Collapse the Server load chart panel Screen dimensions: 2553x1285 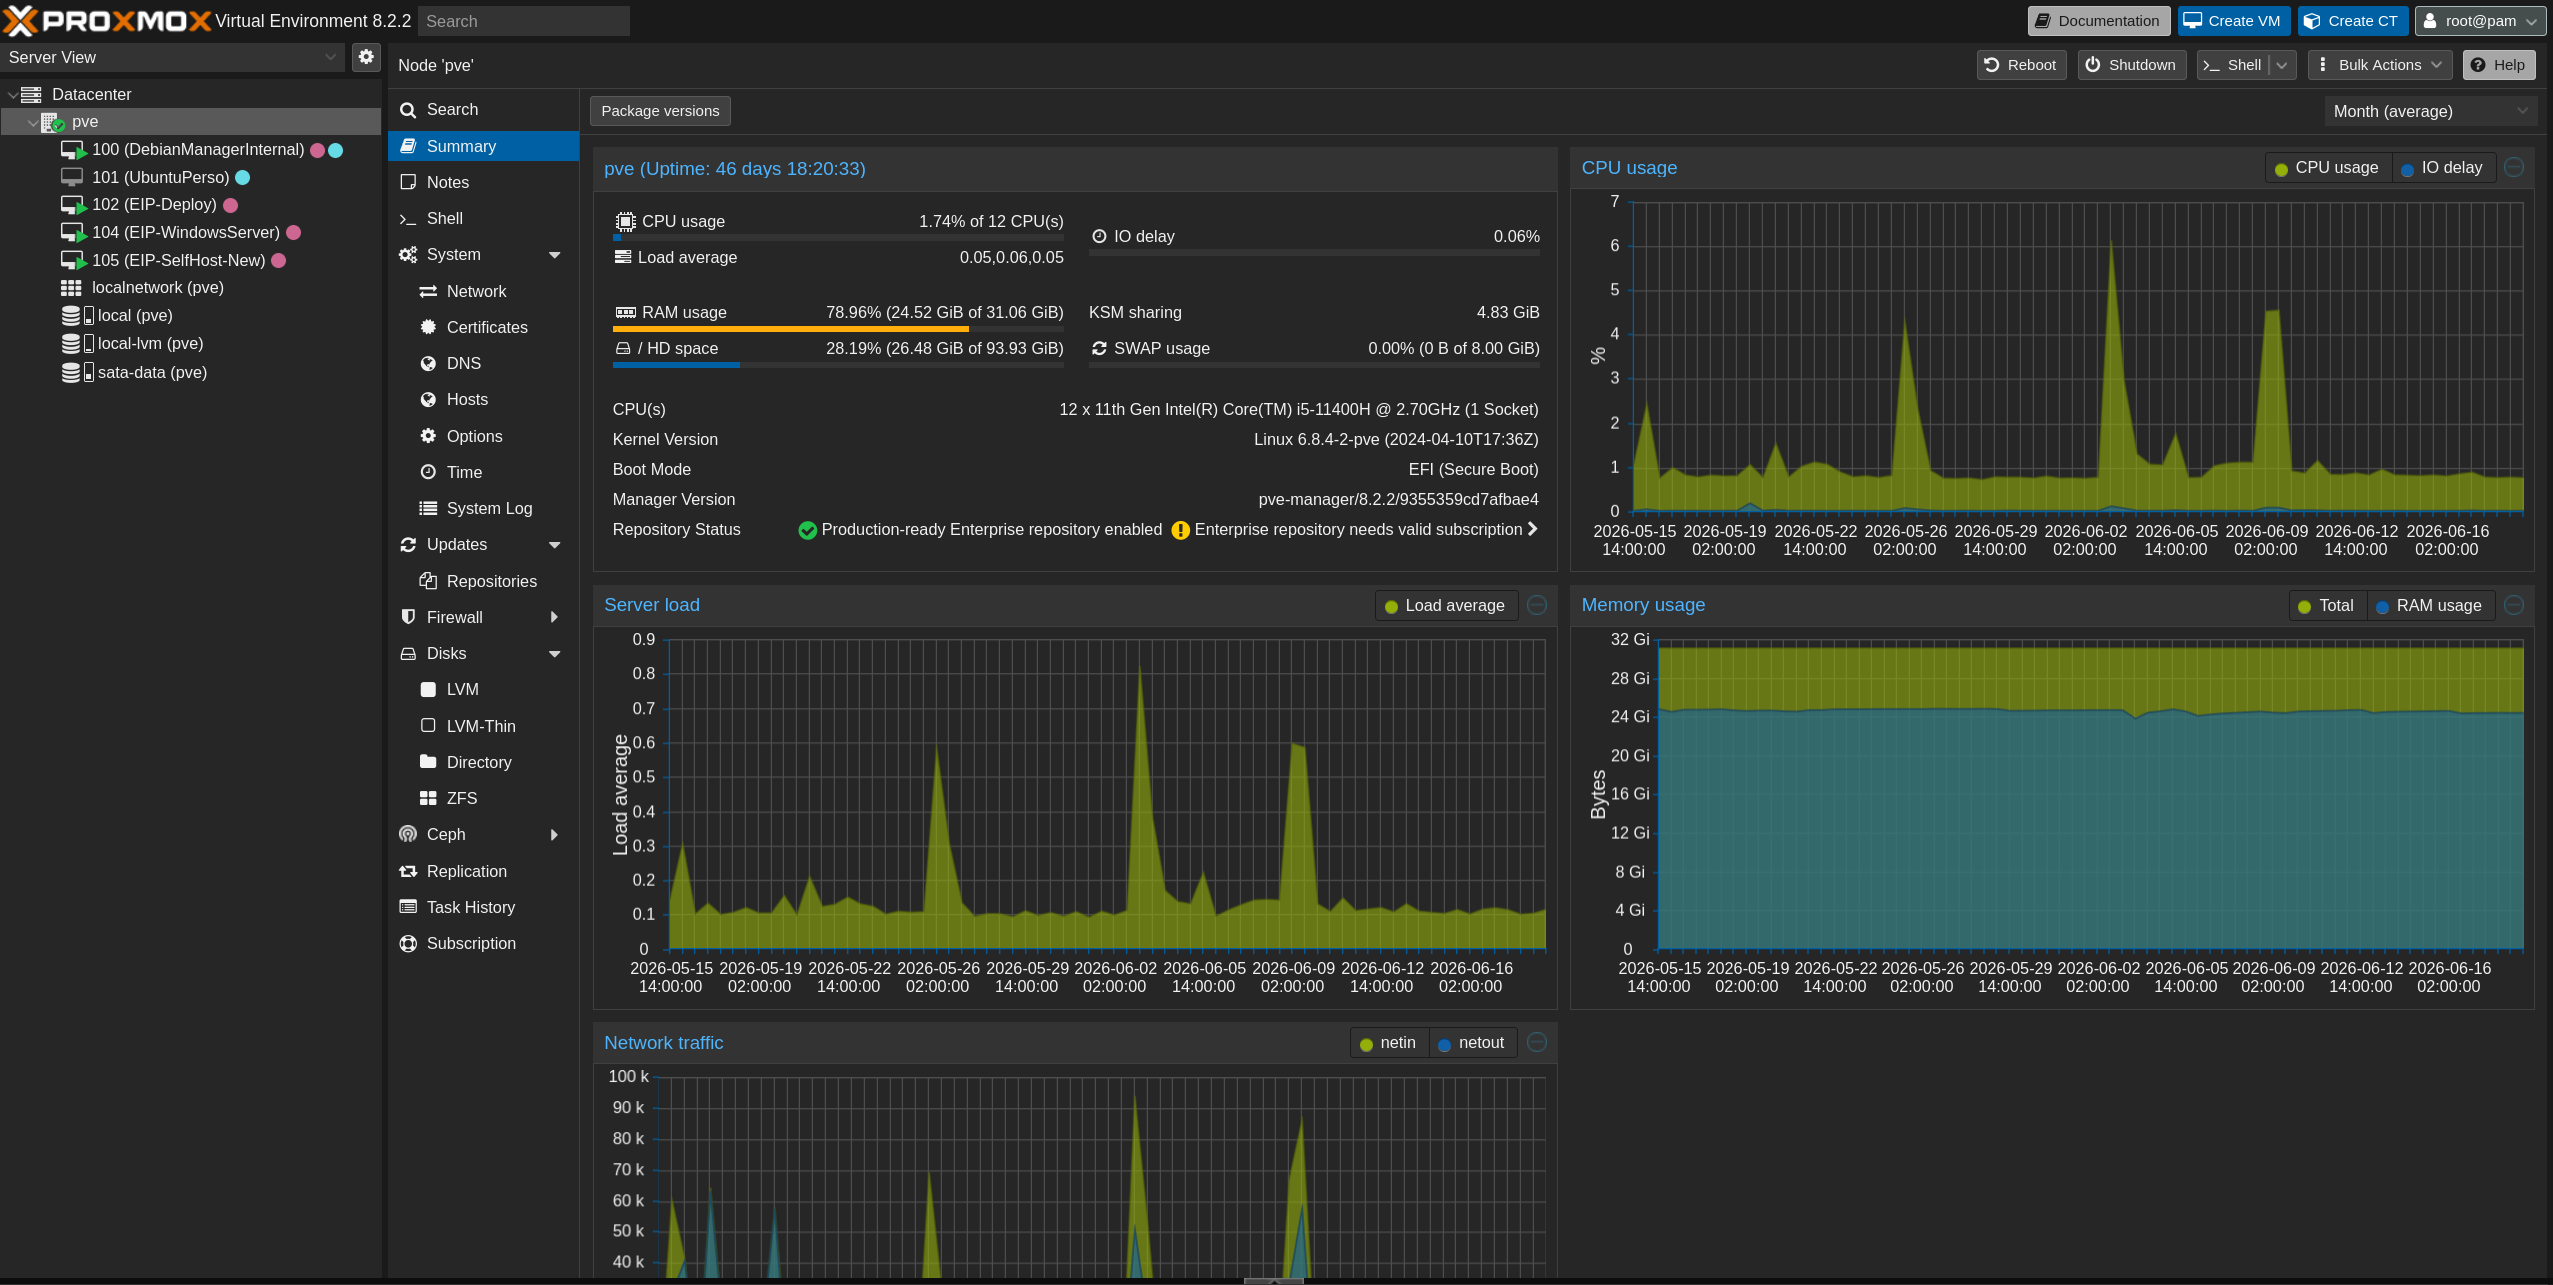tap(1537, 605)
